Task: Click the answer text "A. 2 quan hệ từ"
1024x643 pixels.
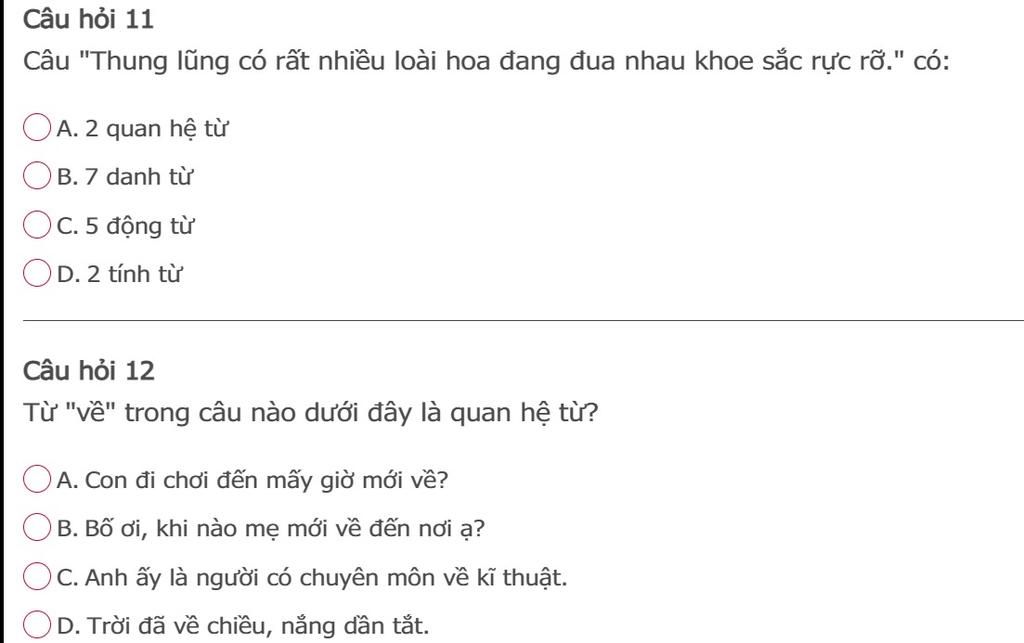Action: pos(130,128)
